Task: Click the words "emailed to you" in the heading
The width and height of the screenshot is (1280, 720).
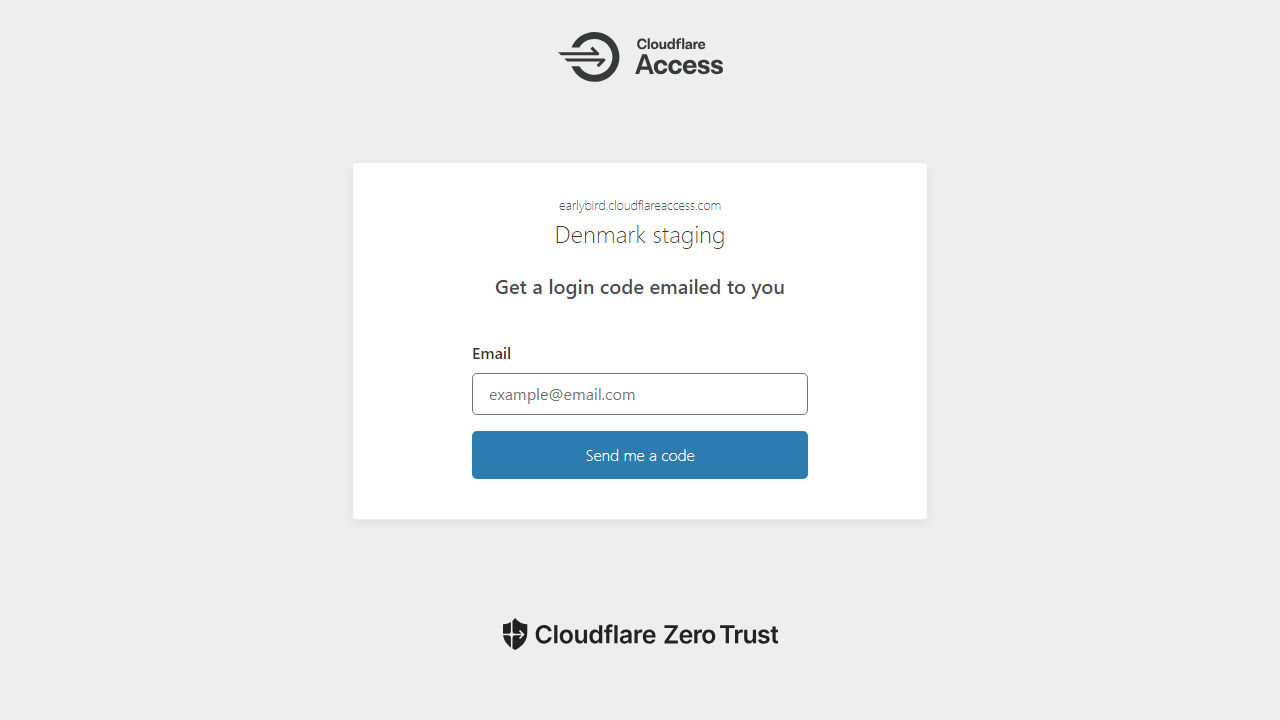Action: point(717,288)
